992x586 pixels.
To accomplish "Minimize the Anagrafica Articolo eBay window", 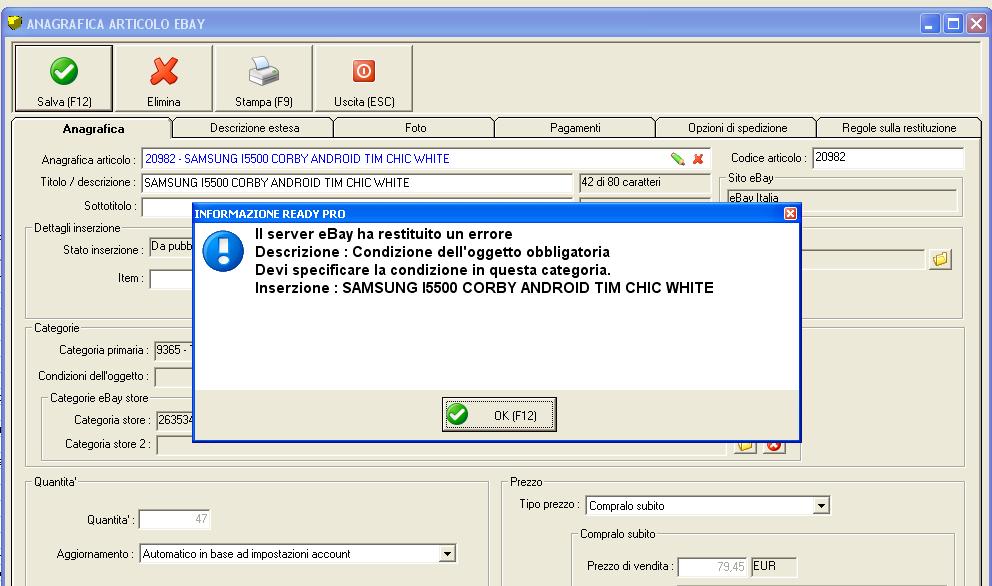I will click(929, 24).
